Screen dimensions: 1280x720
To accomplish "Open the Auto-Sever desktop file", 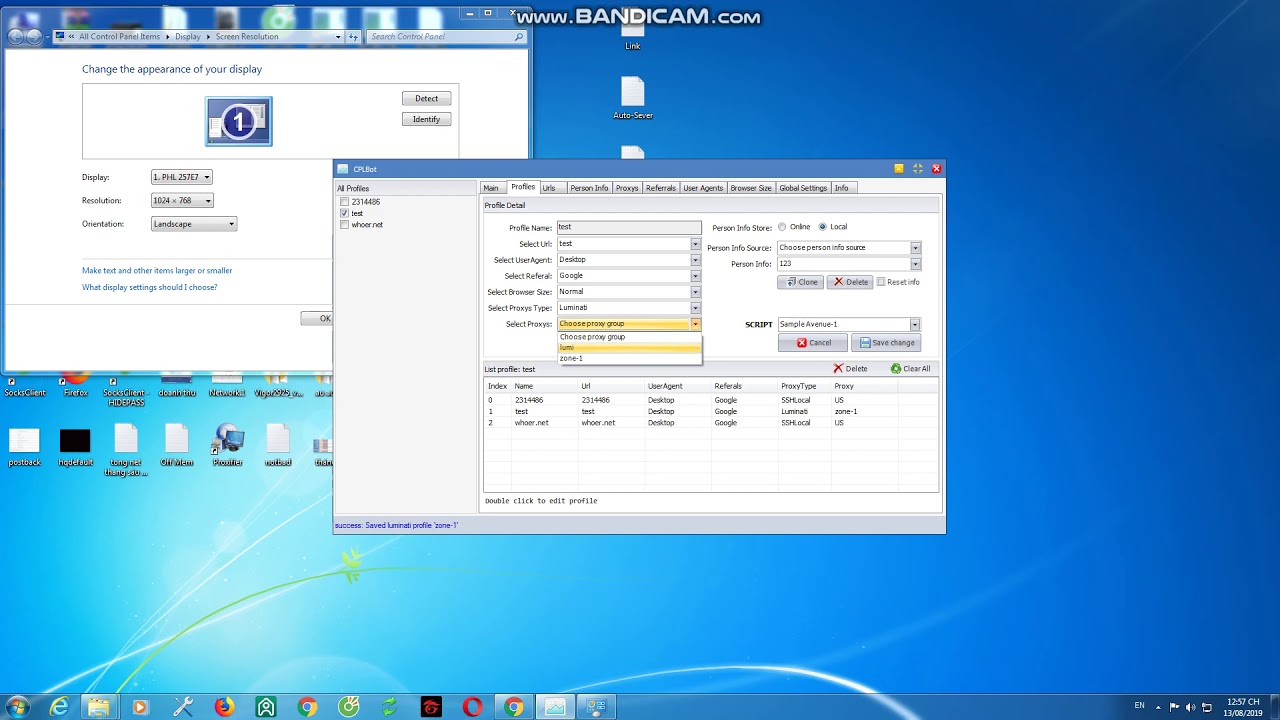I will 633,98.
